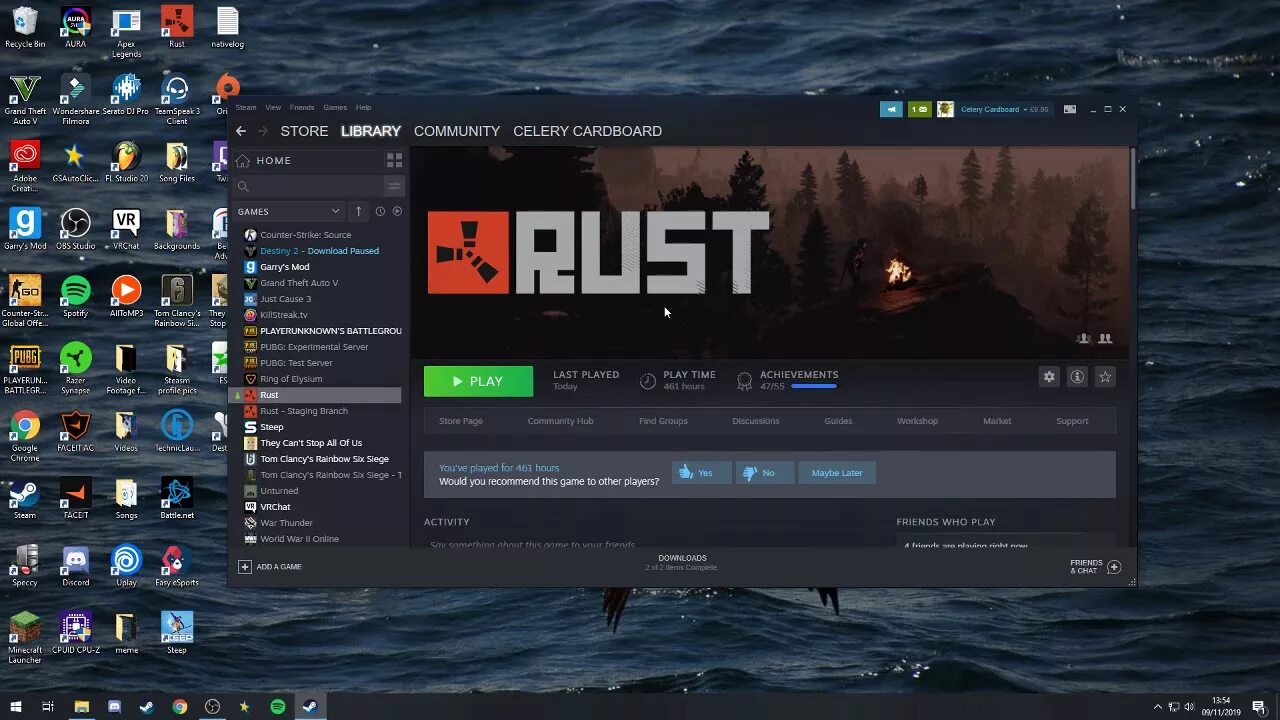Open the Windows Start menu
The image size is (1280, 720).
(x=16, y=706)
